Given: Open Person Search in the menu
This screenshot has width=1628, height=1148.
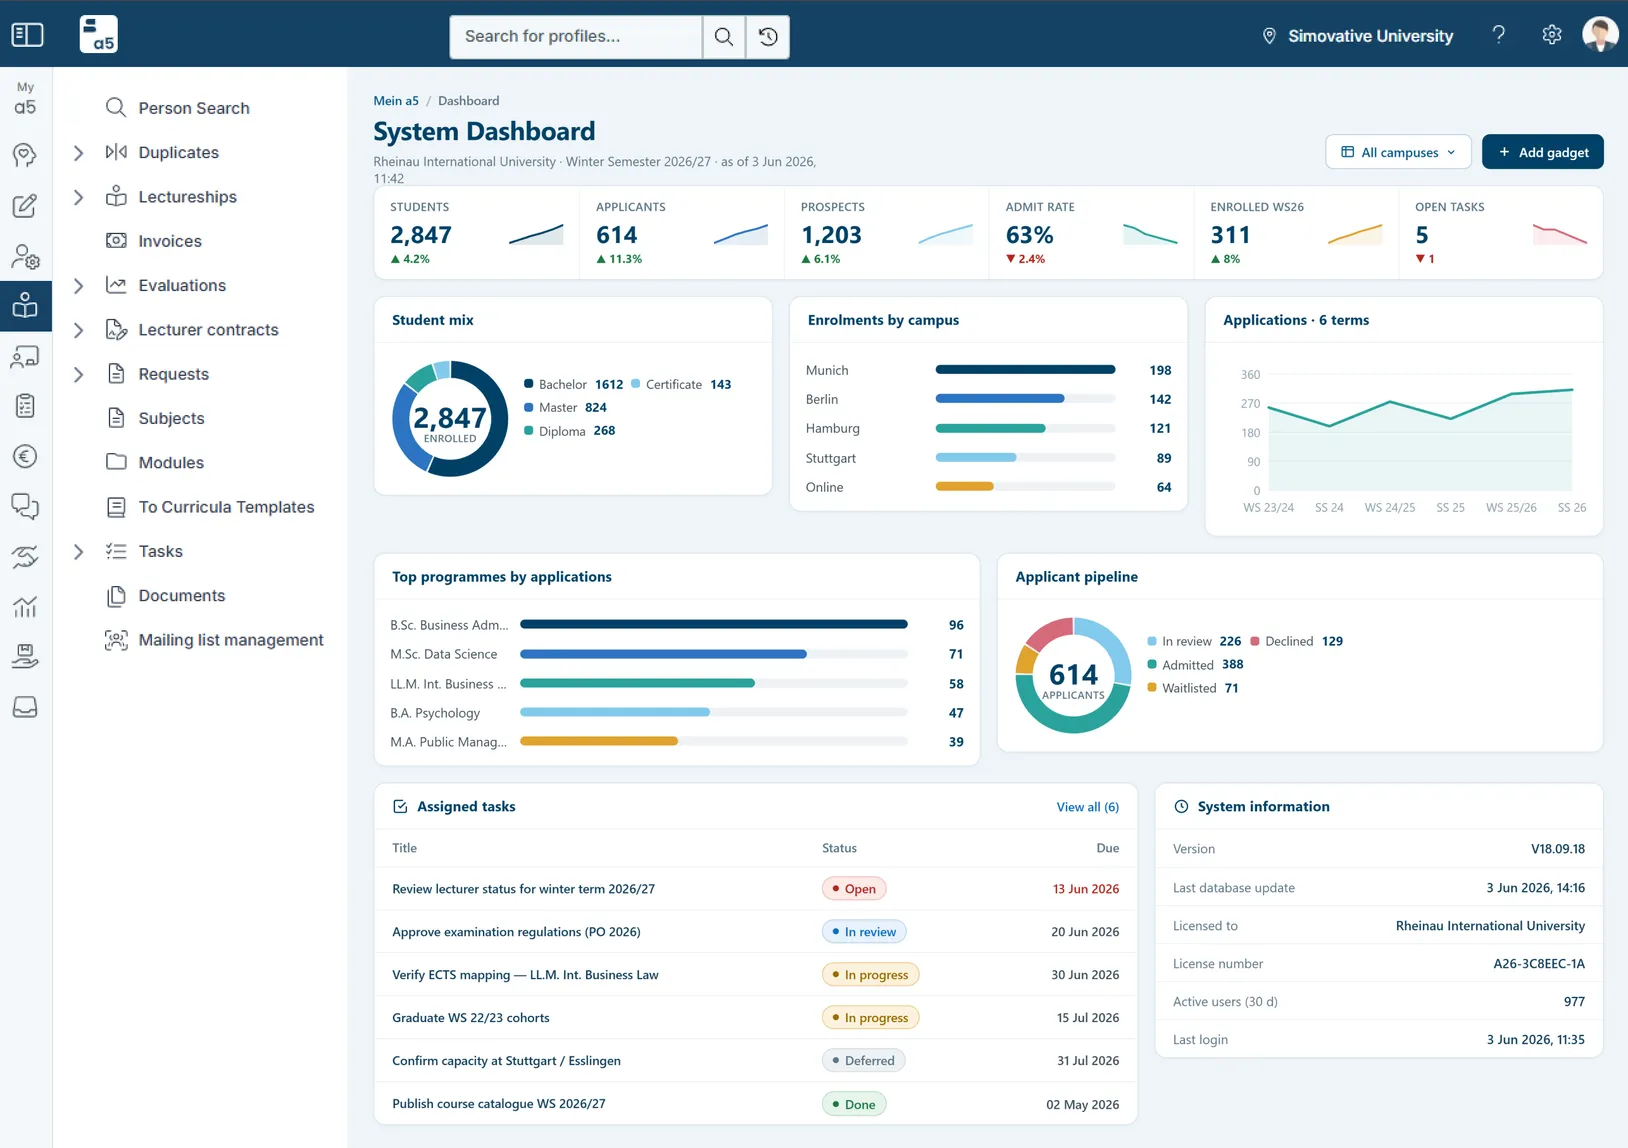Looking at the screenshot, I should 194,108.
